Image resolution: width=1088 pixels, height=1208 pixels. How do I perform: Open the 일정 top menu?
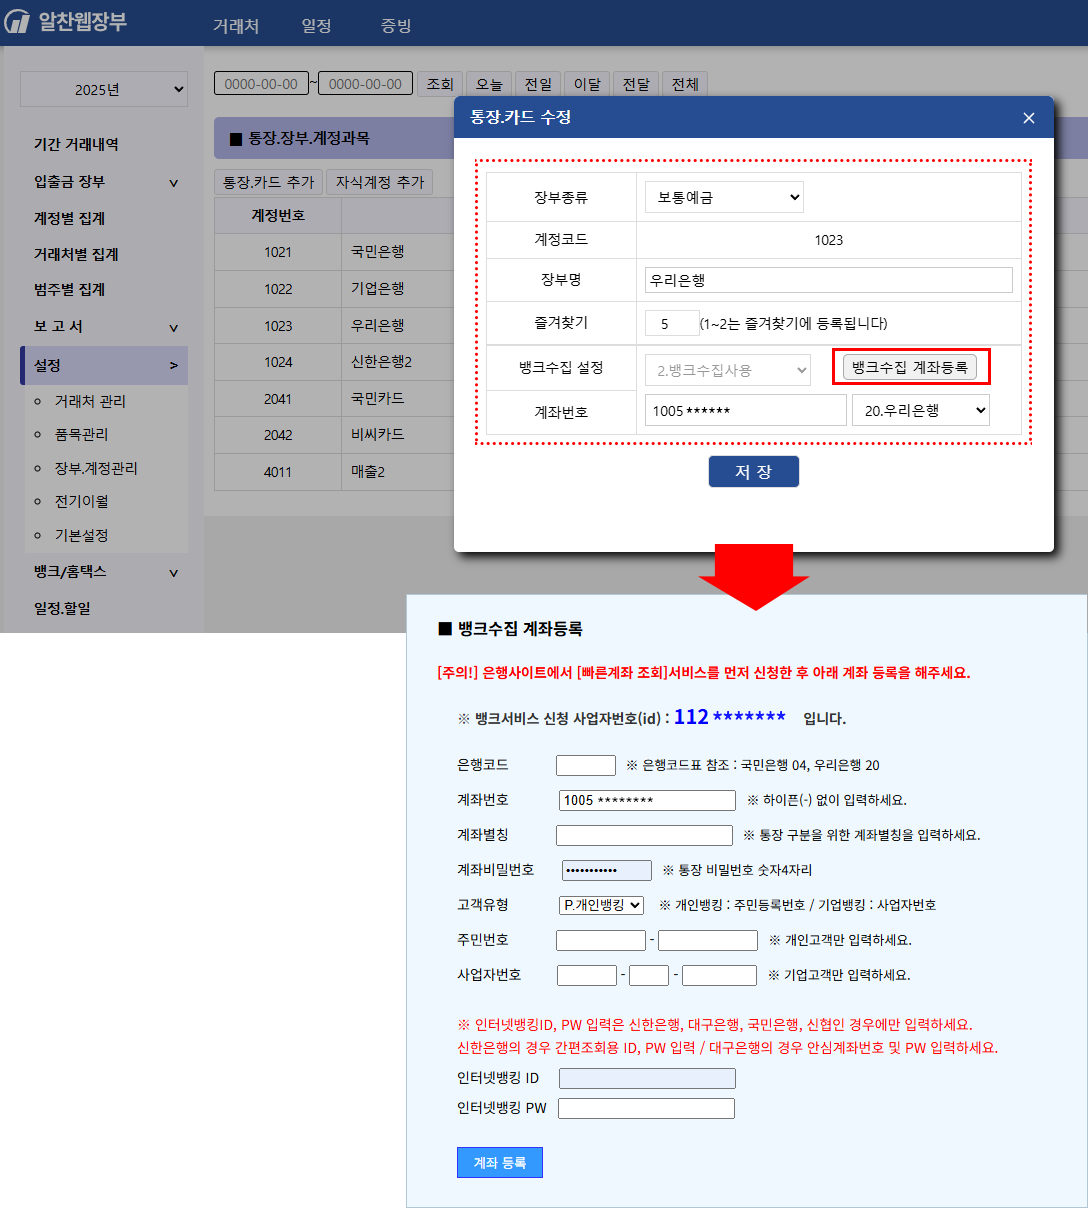(x=317, y=26)
